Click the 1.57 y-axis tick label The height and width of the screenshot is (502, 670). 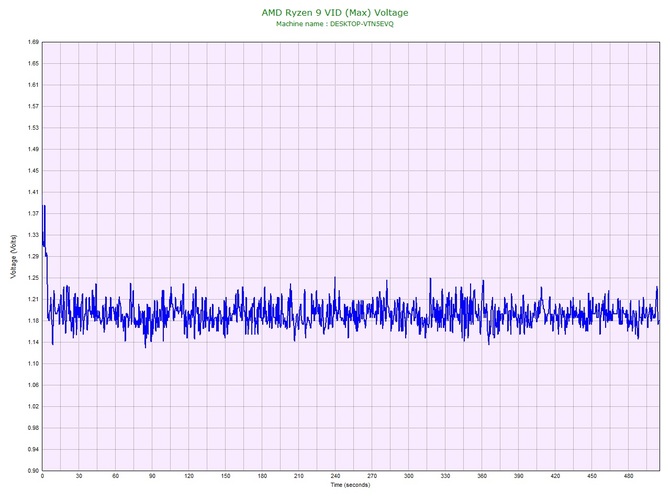(33, 106)
